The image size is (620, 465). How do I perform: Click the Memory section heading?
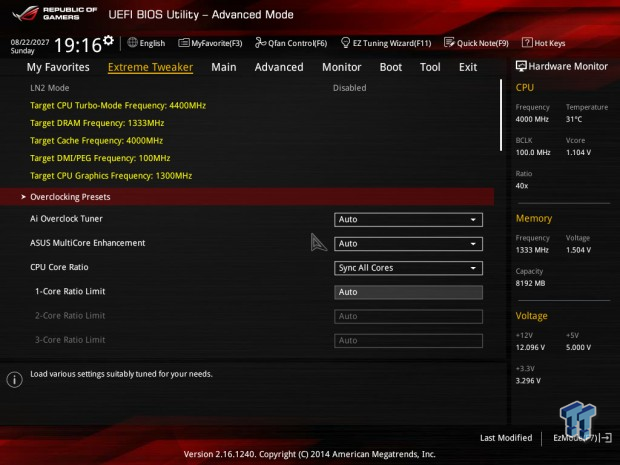534,218
